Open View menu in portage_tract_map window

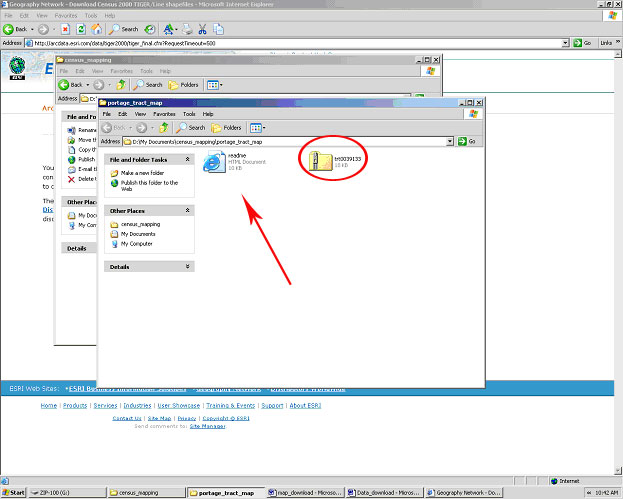coord(140,114)
